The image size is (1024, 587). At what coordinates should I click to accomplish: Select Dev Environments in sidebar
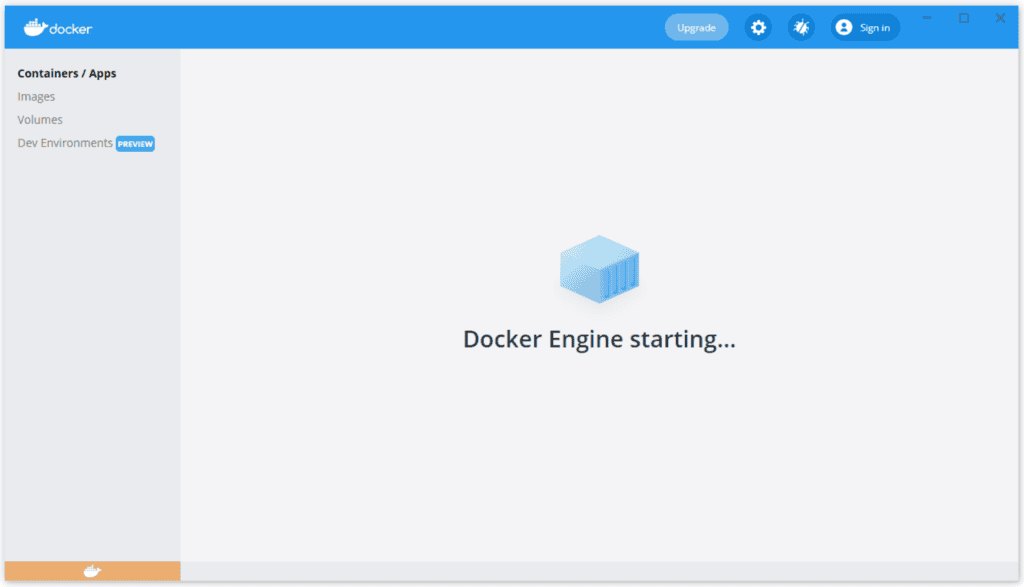coord(65,143)
